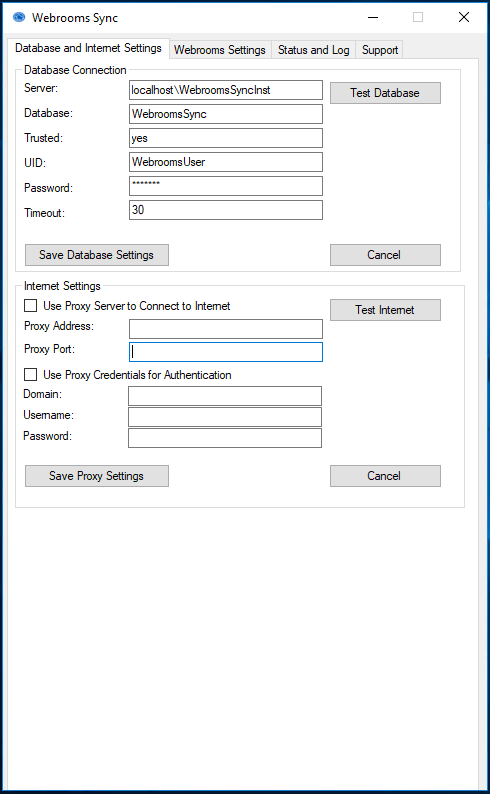Click the Proxy Address input field

click(226, 329)
